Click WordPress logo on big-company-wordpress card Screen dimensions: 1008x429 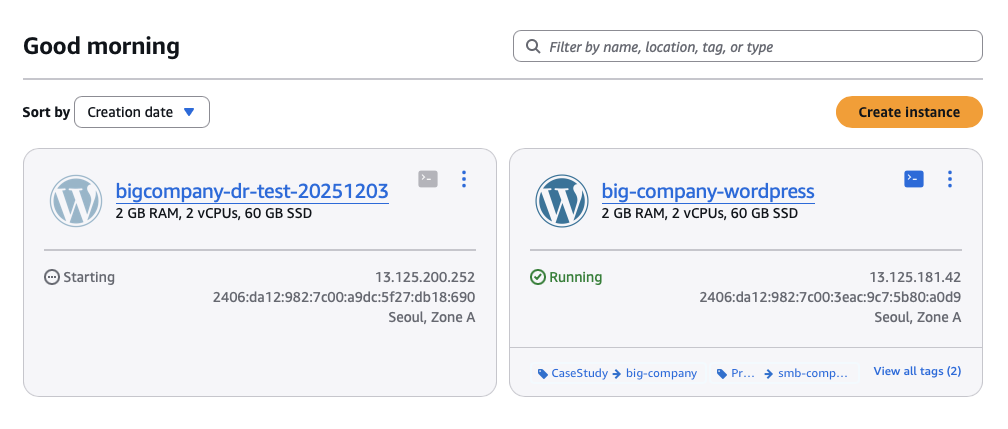point(562,201)
